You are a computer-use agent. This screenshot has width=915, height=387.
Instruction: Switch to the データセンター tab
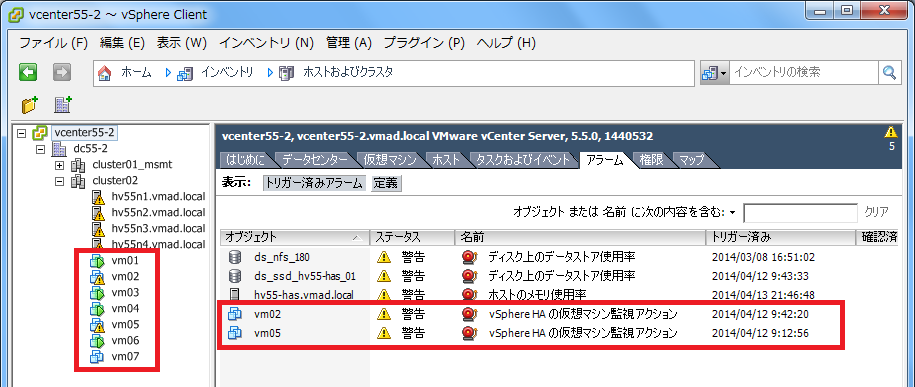[x=315, y=159]
